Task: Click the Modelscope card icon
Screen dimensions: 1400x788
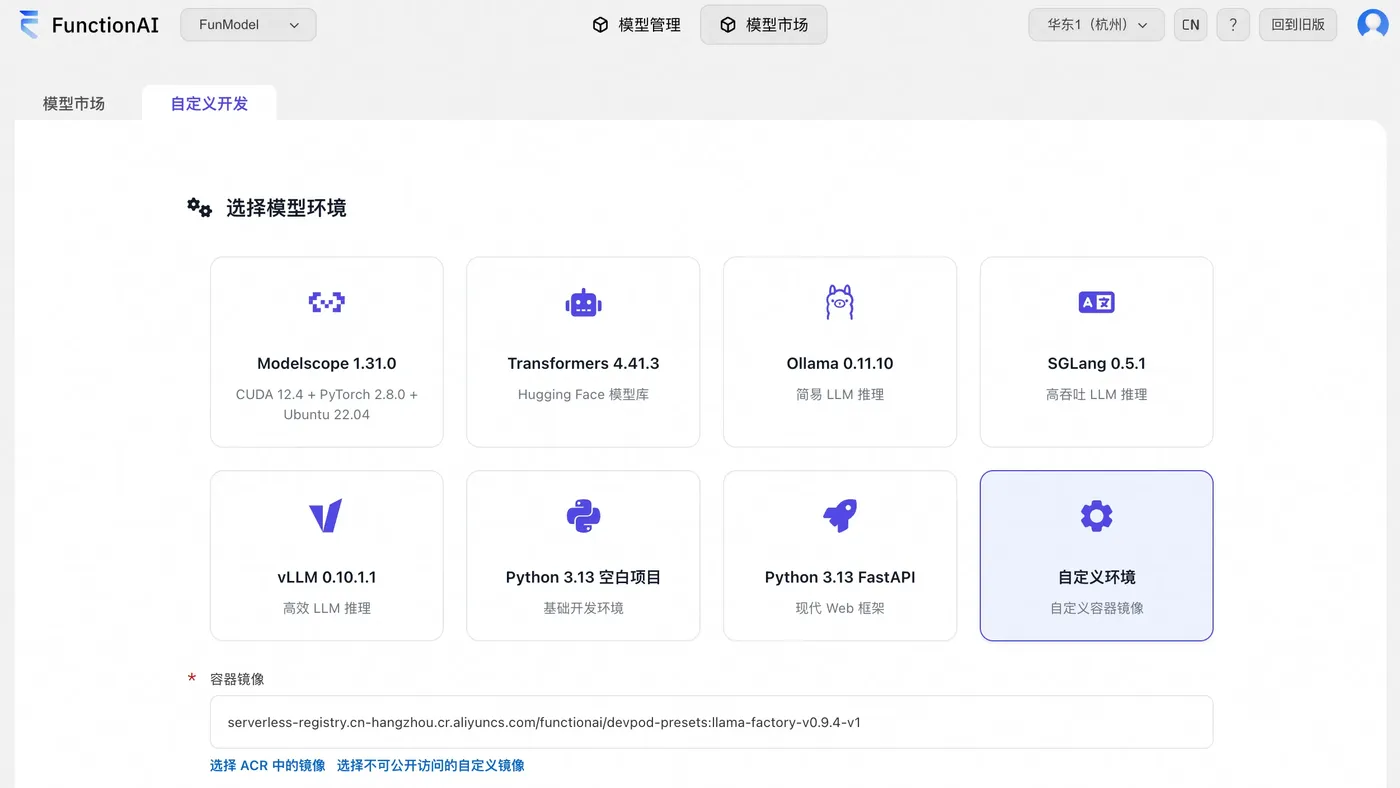Action: [327, 302]
